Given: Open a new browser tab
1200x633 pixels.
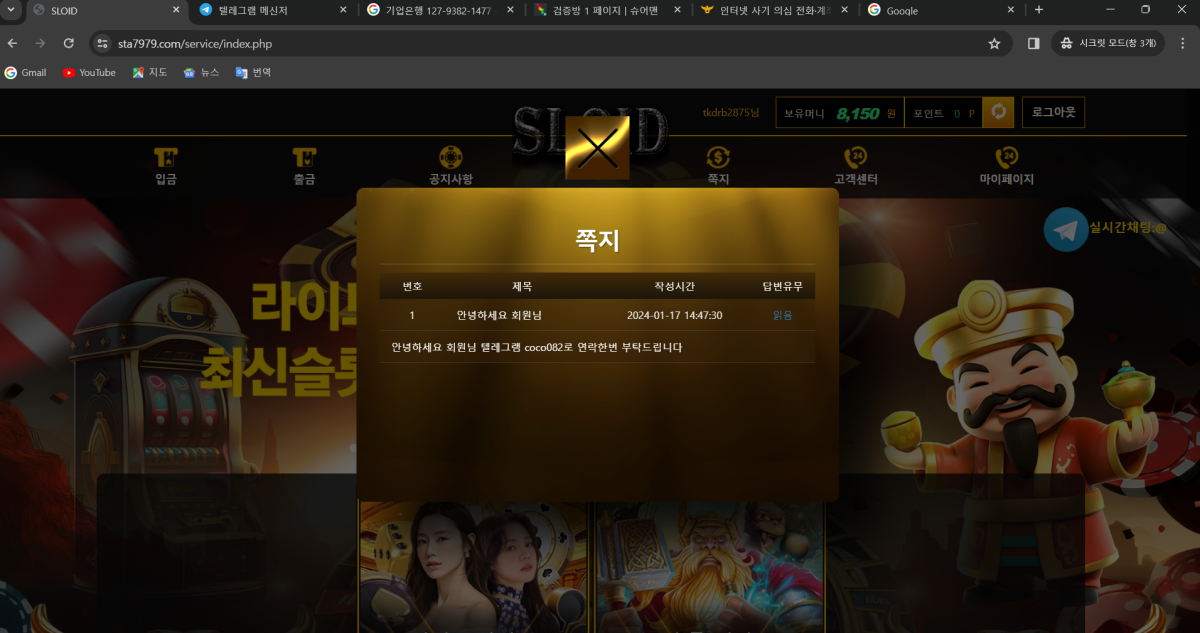Looking at the screenshot, I should tap(1039, 10).
